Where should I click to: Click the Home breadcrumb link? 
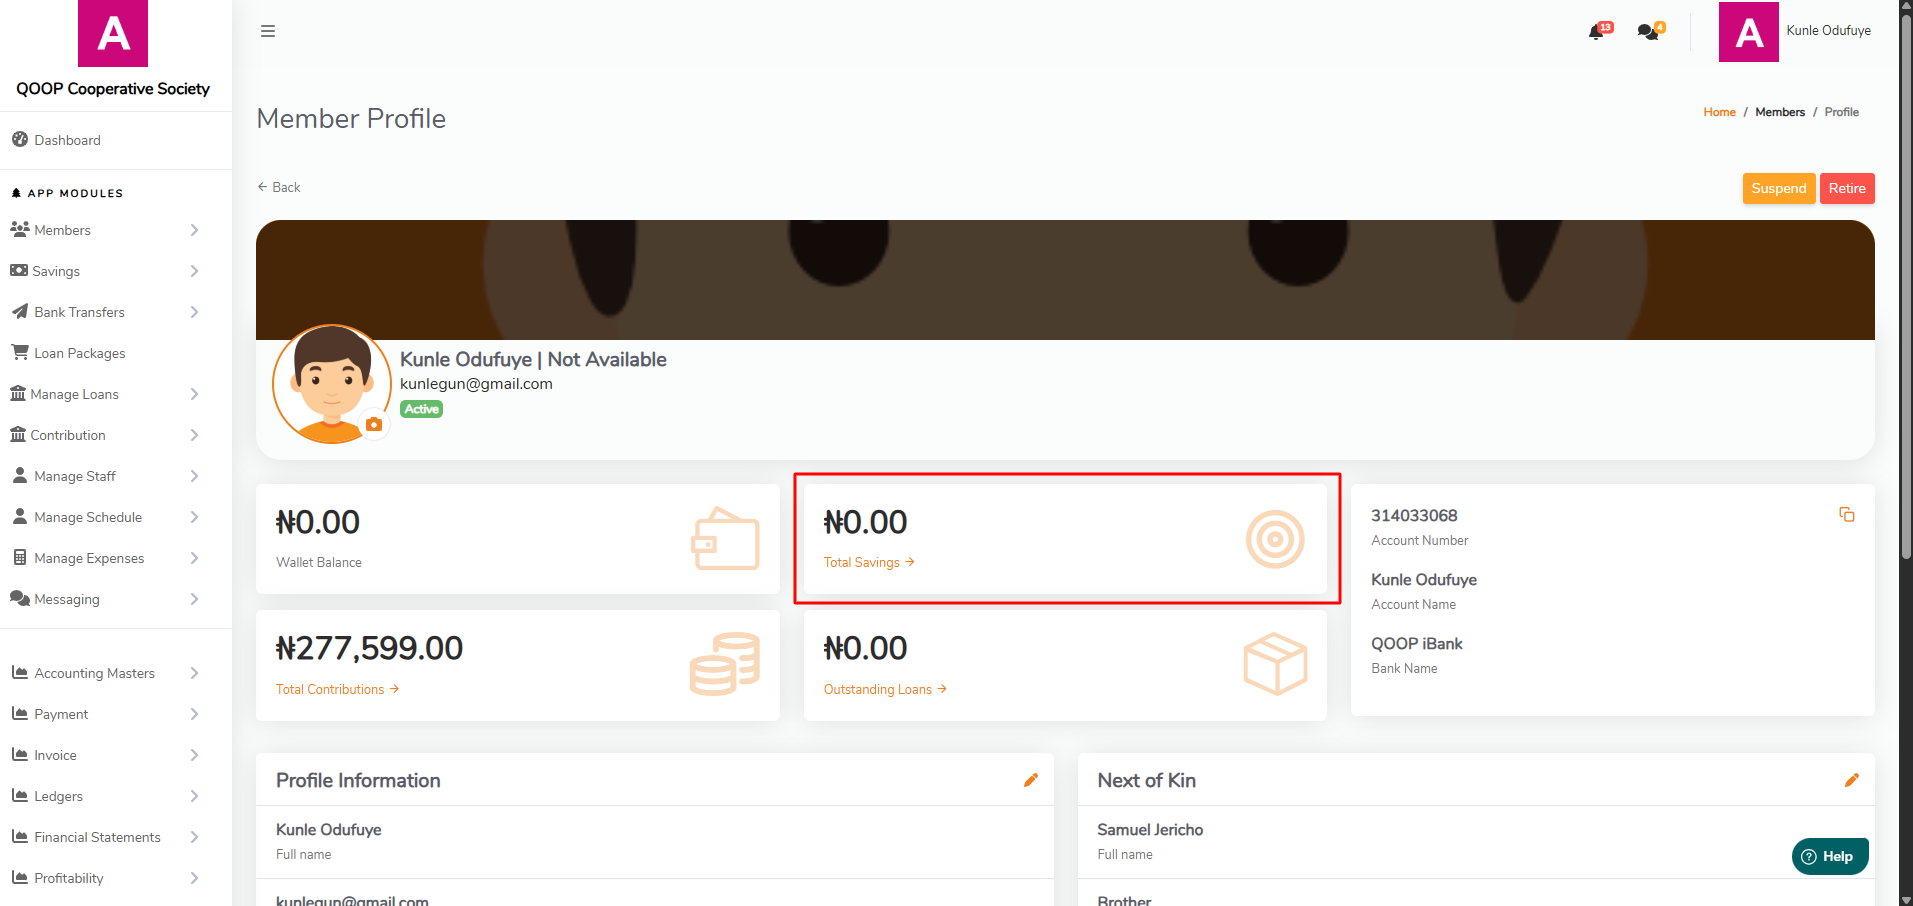pos(1719,112)
